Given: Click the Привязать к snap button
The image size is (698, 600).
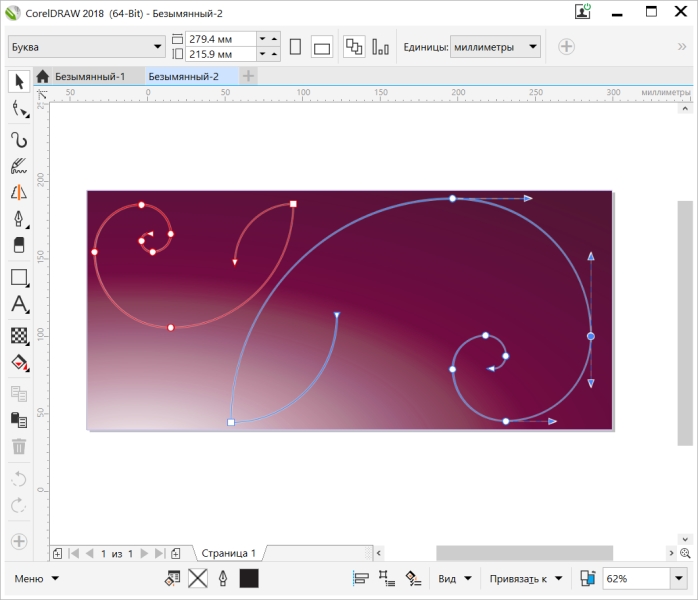Looking at the screenshot, I should click(x=525, y=578).
